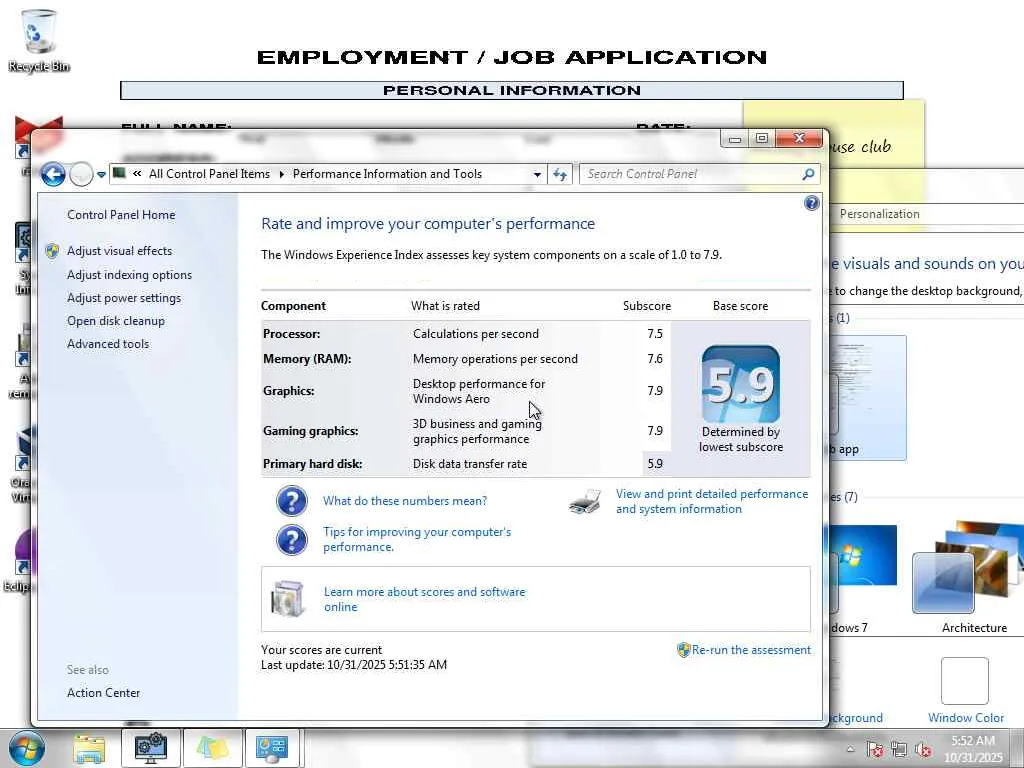Click question icon beside performance tips
Viewport: 1024px width, 768px height.
tap(291, 540)
